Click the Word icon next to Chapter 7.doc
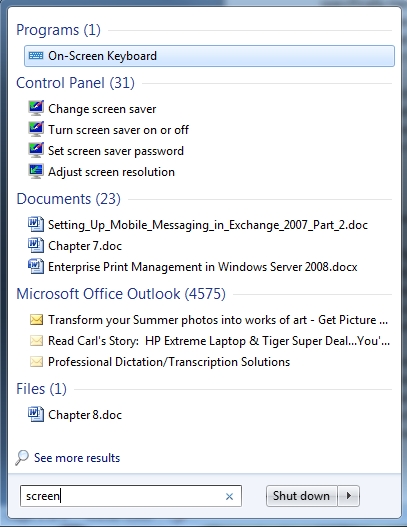 [36, 246]
